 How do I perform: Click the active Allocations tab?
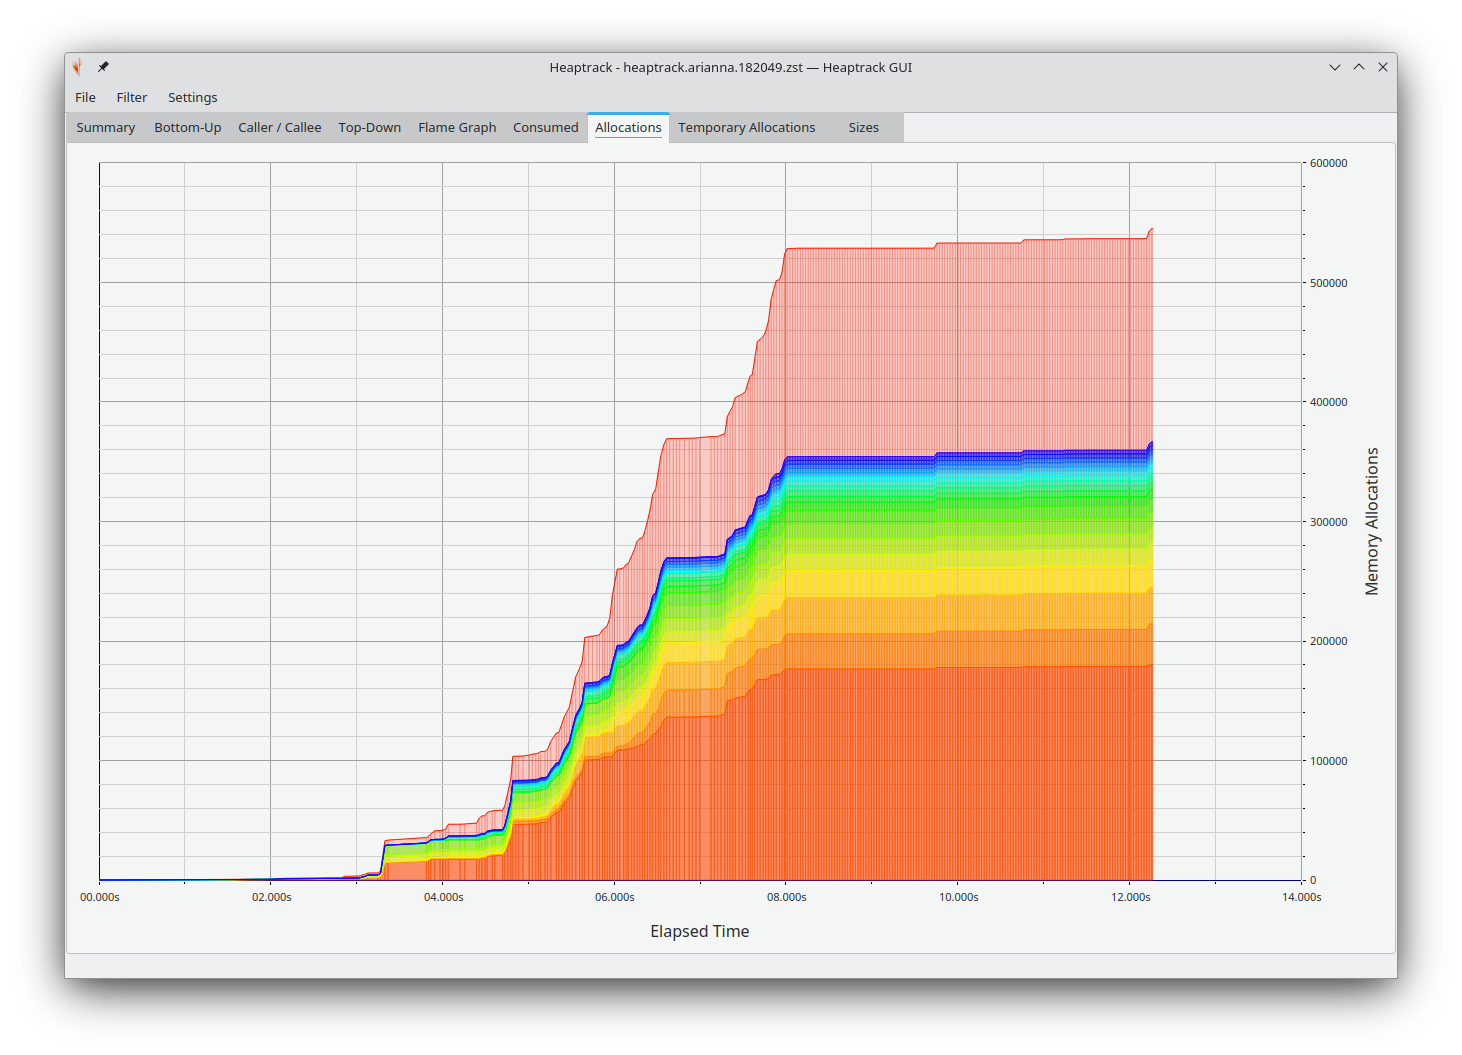(628, 127)
